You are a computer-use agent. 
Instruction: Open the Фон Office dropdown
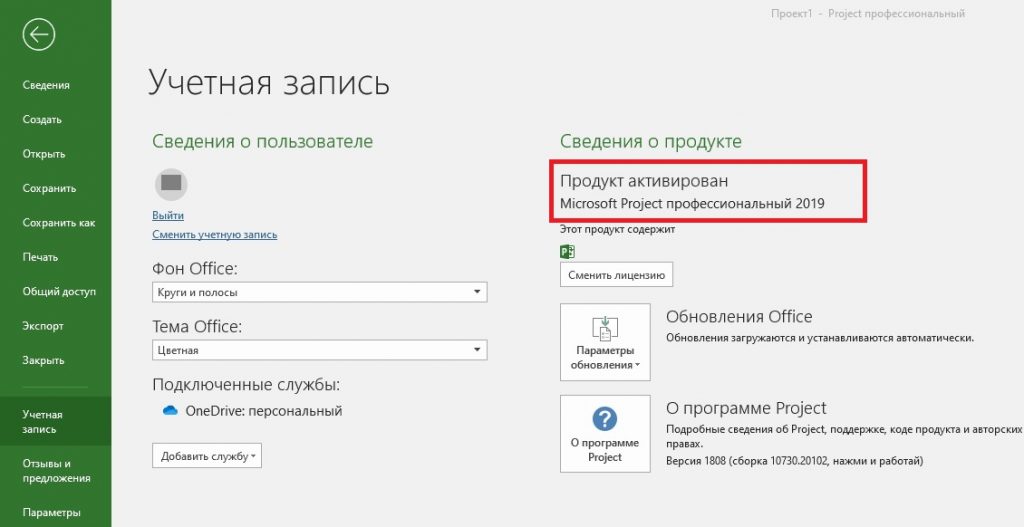319,292
